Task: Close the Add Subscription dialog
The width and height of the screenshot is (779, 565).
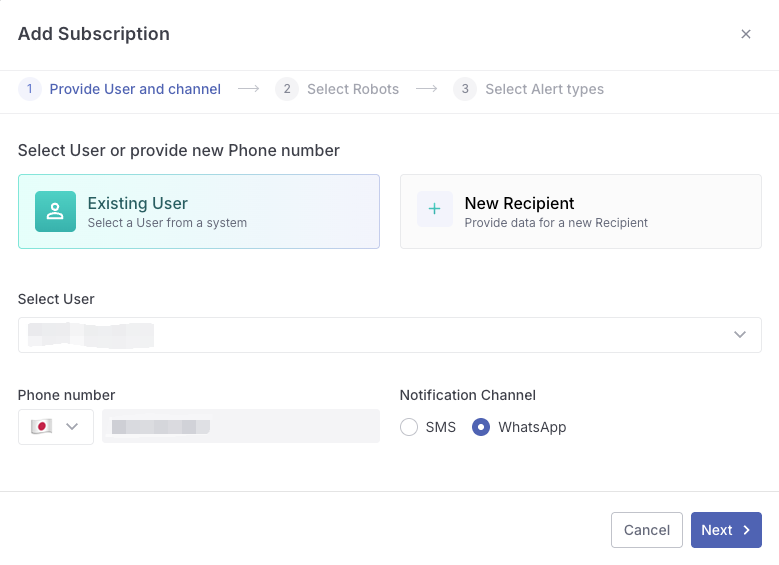Action: click(x=745, y=34)
